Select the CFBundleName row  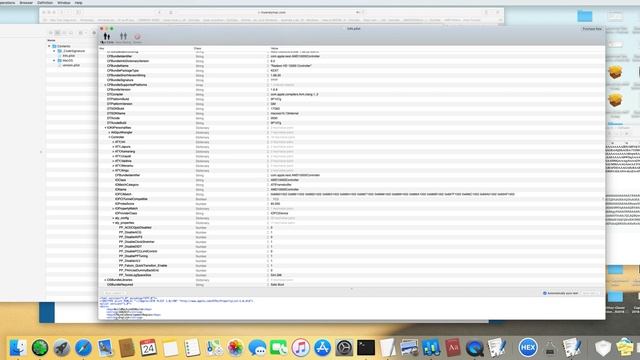pos(352,66)
